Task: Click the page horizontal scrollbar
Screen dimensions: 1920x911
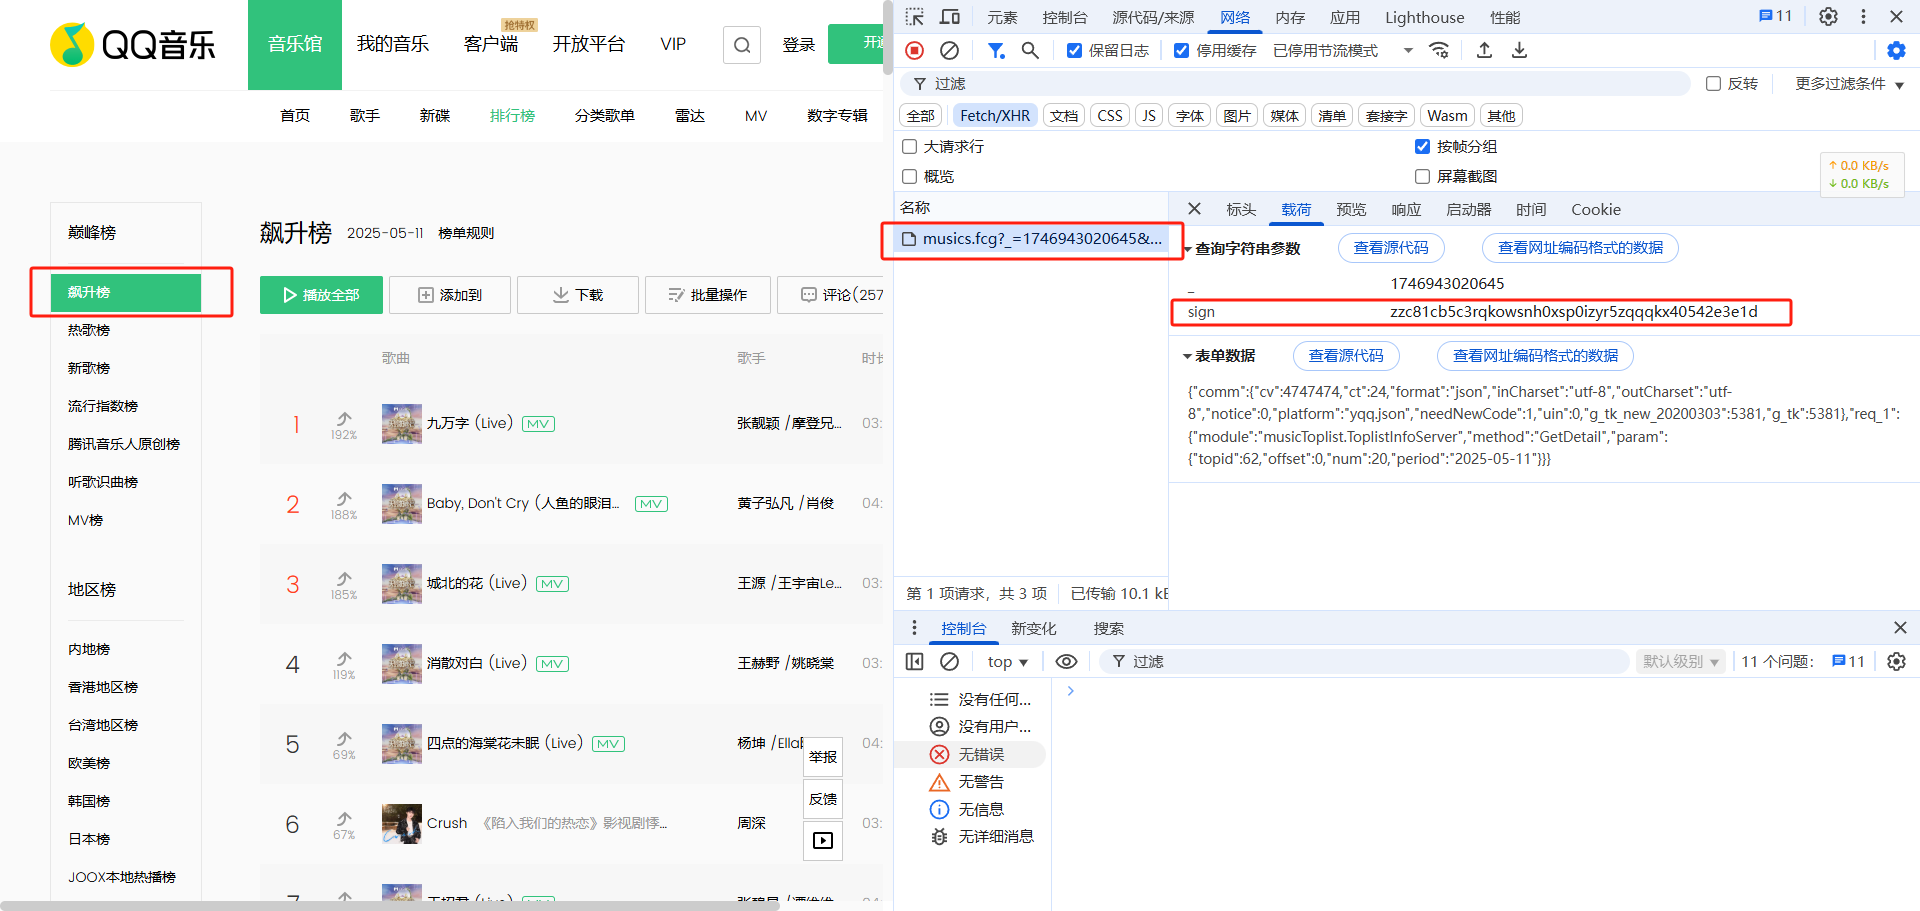Action: (x=390, y=905)
